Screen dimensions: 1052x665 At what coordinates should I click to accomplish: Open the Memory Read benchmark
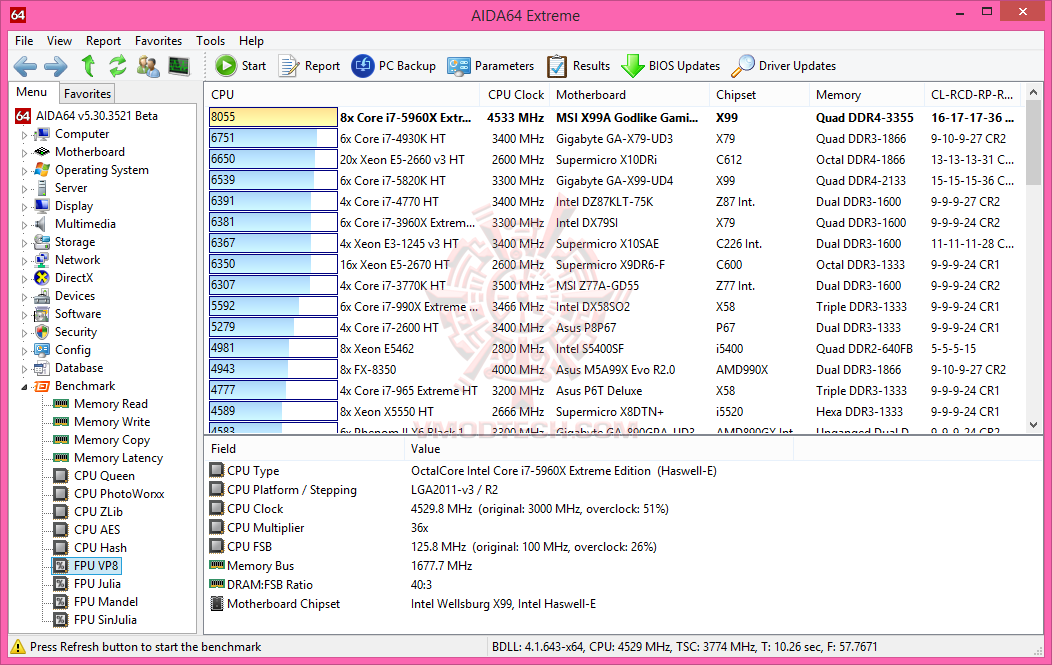(111, 404)
